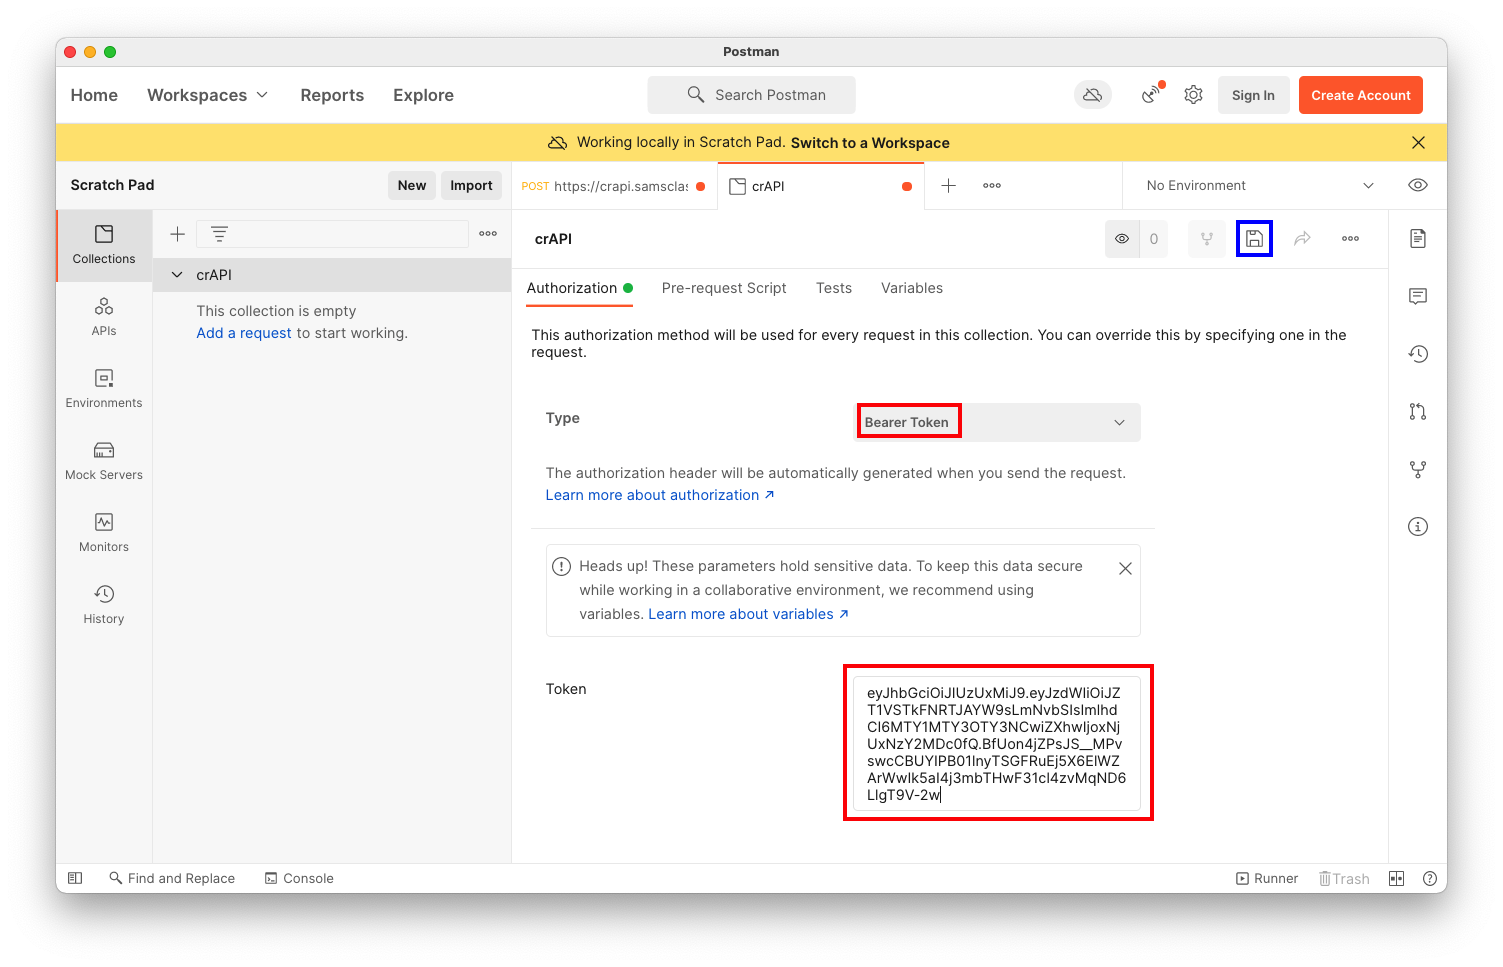
Task: Click the Create Account button
Action: 1361,95
